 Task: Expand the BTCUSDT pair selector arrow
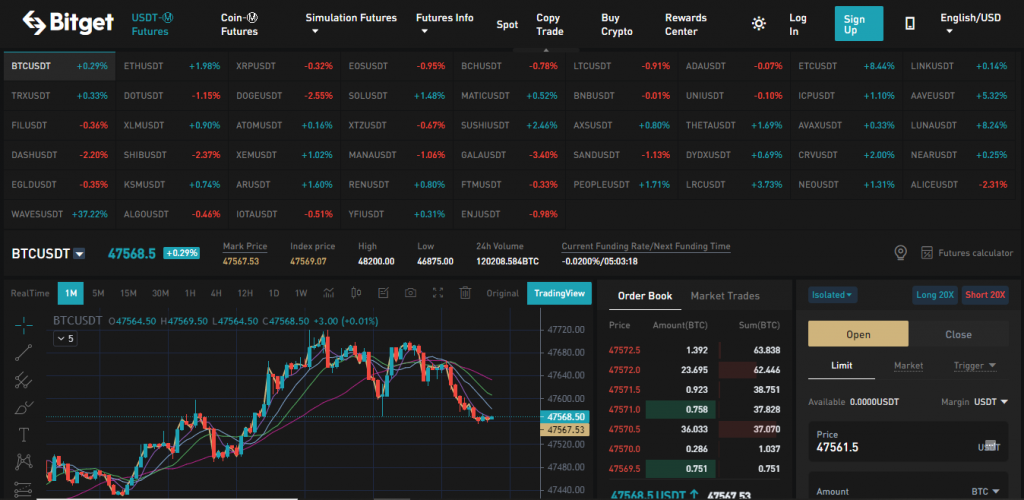pos(79,254)
